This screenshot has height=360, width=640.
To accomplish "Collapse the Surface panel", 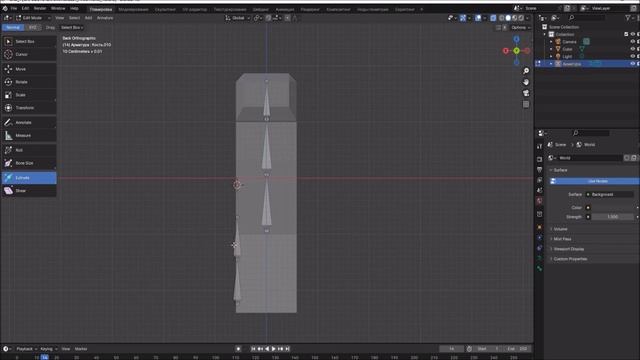I will point(559,170).
